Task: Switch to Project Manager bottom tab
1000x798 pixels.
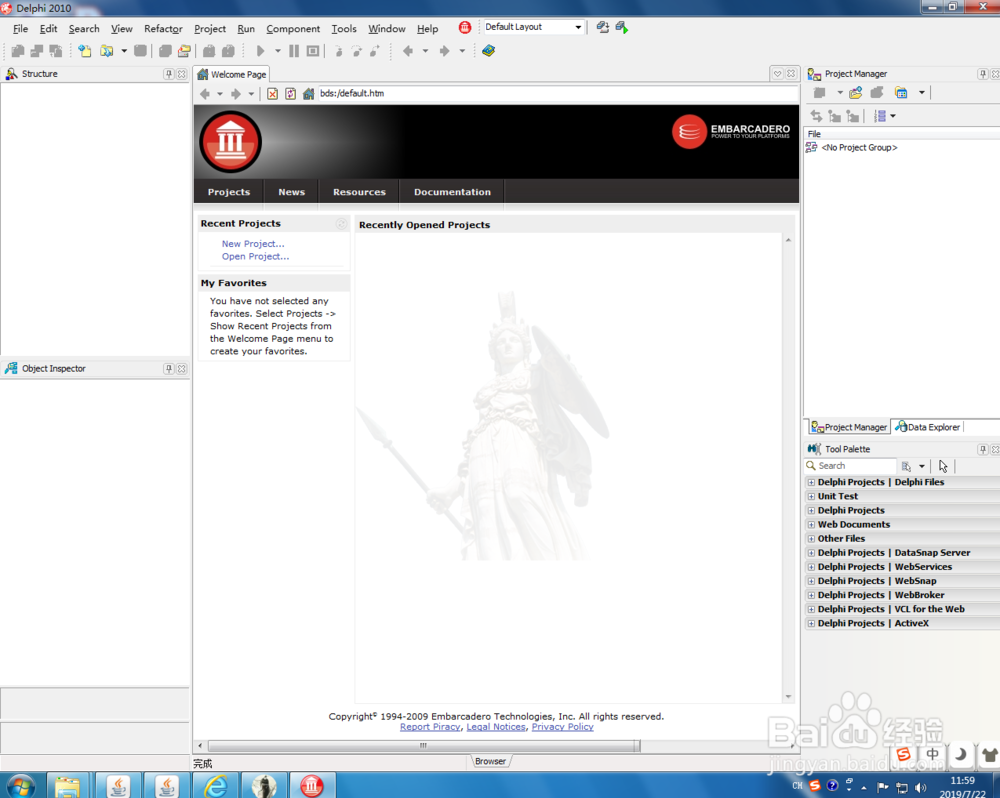Action: click(x=849, y=427)
